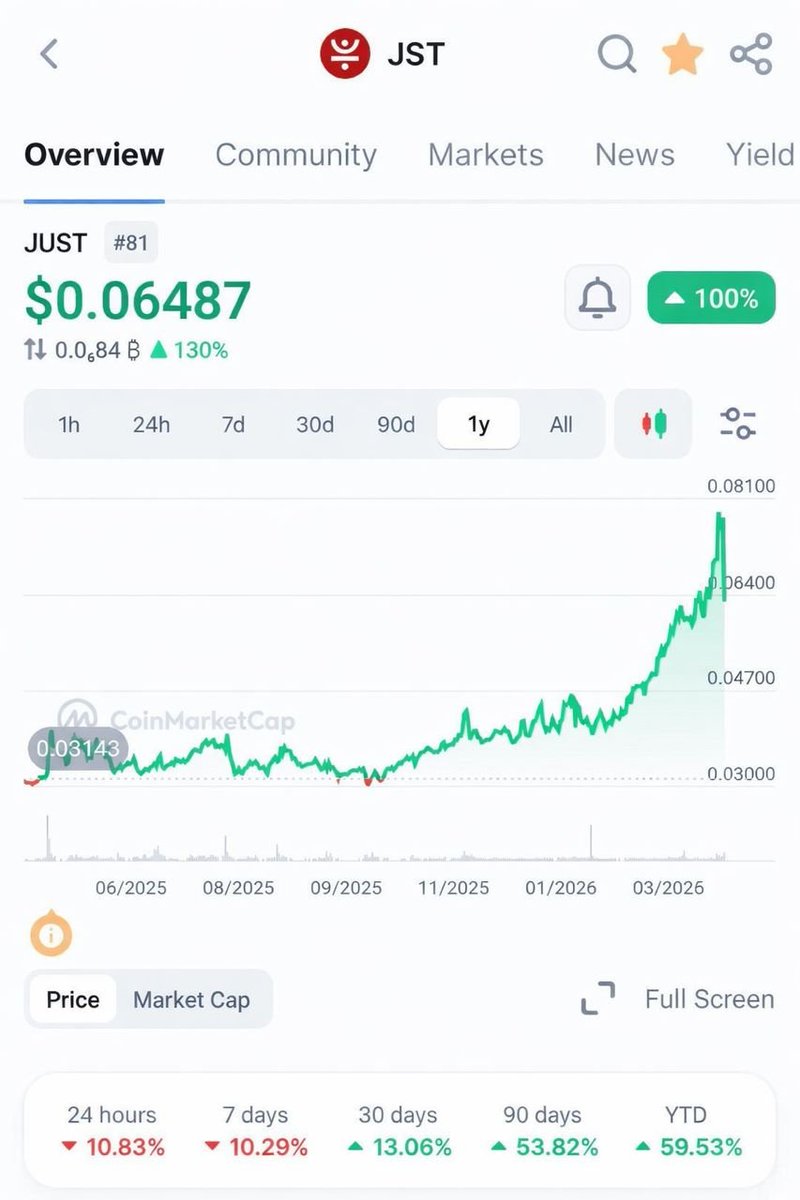Select the All time range
The image size is (800, 1200).
coord(561,424)
